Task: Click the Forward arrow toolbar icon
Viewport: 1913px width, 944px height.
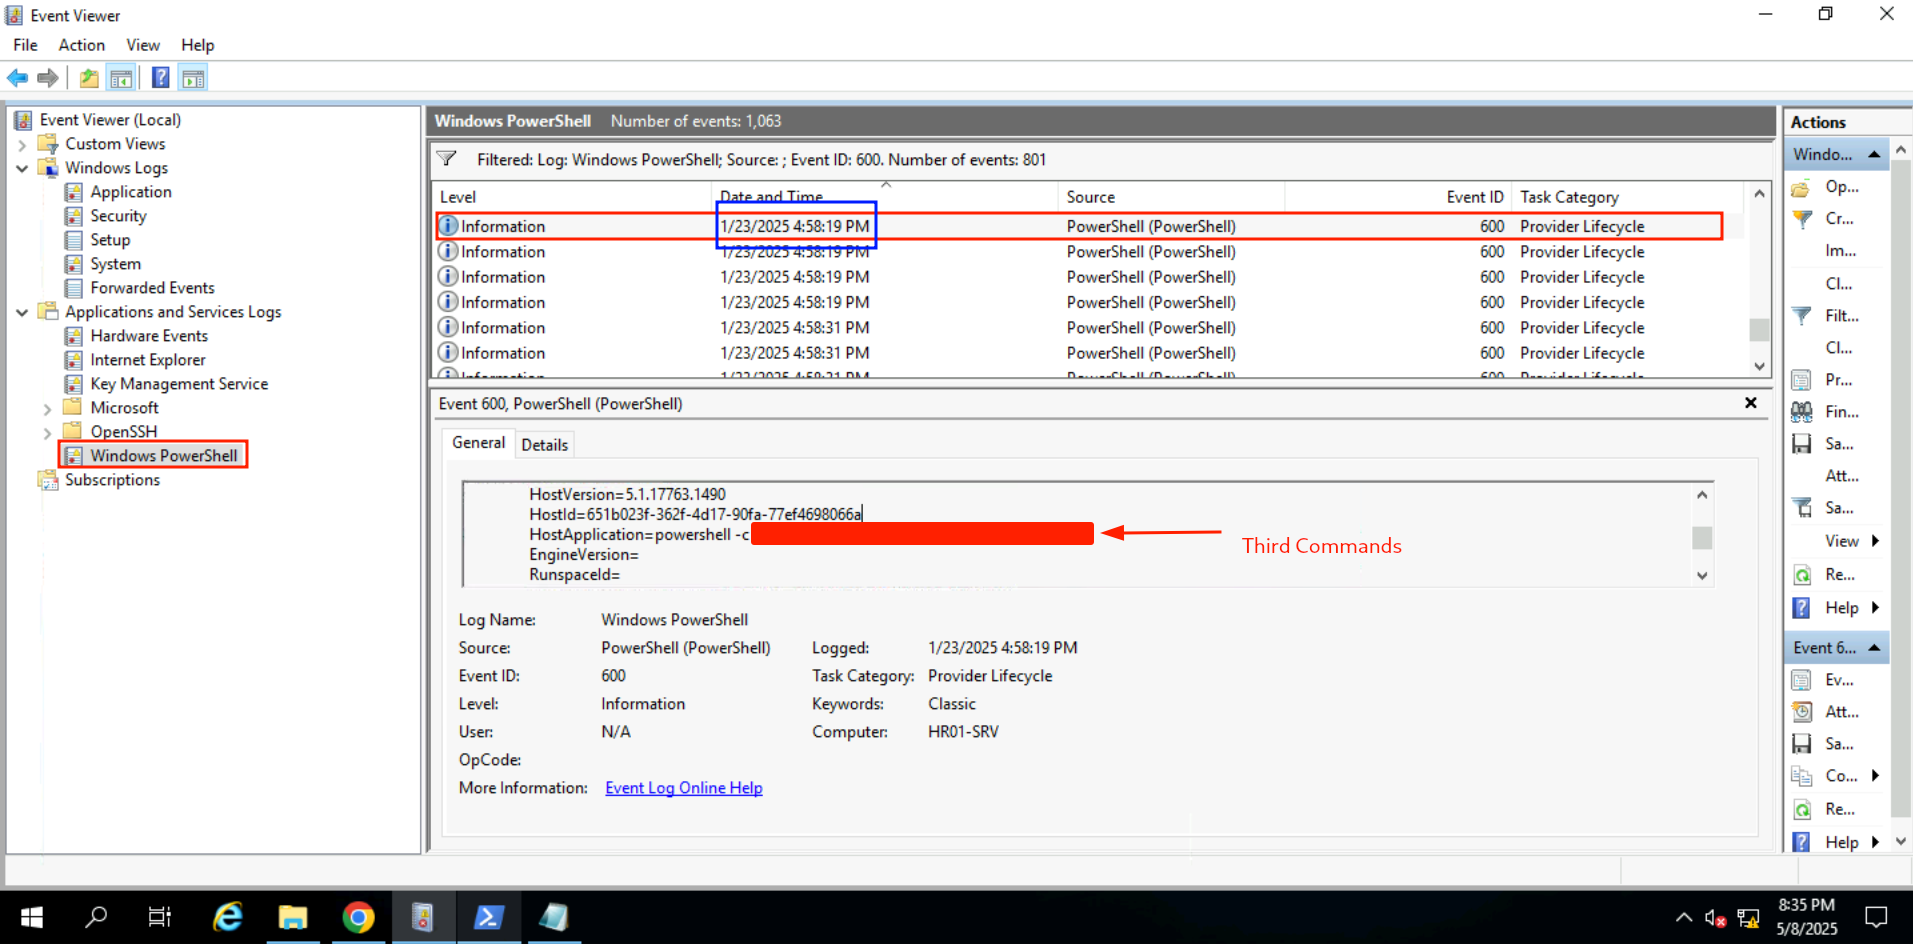Action: point(47,78)
